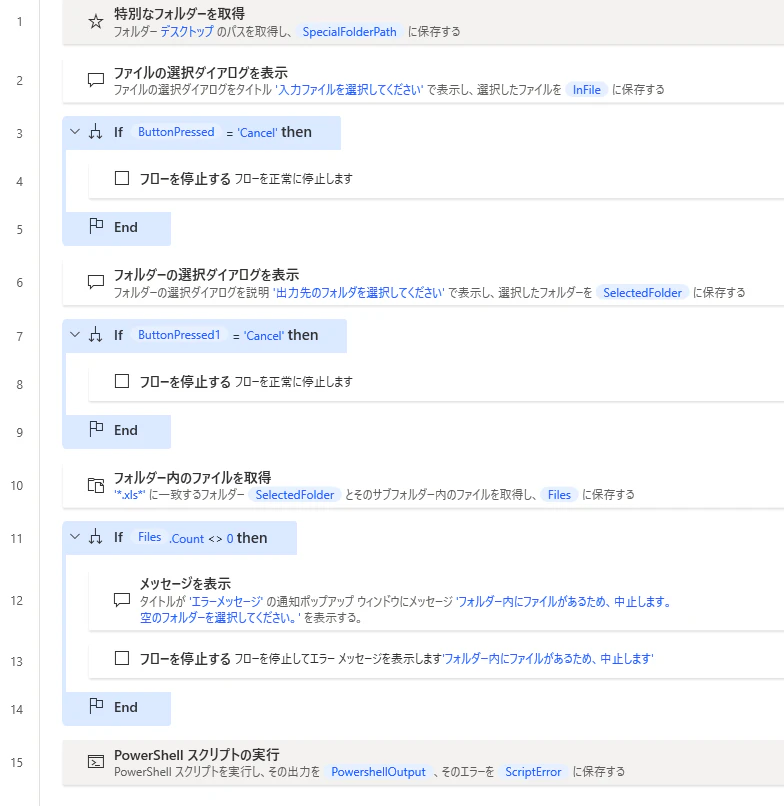This screenshot has height=806, width=784.
Task: Click the 'エラーメッセージ' title value
Action: pyautogui.click(x=226, y=602)
